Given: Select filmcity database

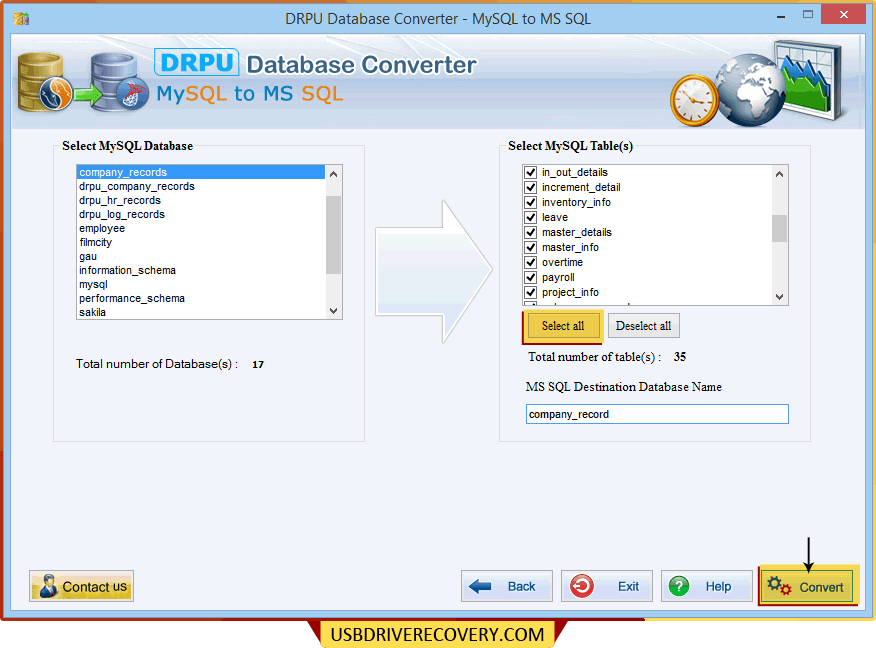Looking at the screenshot, I should pyautogui.click(x=201, y=242).
